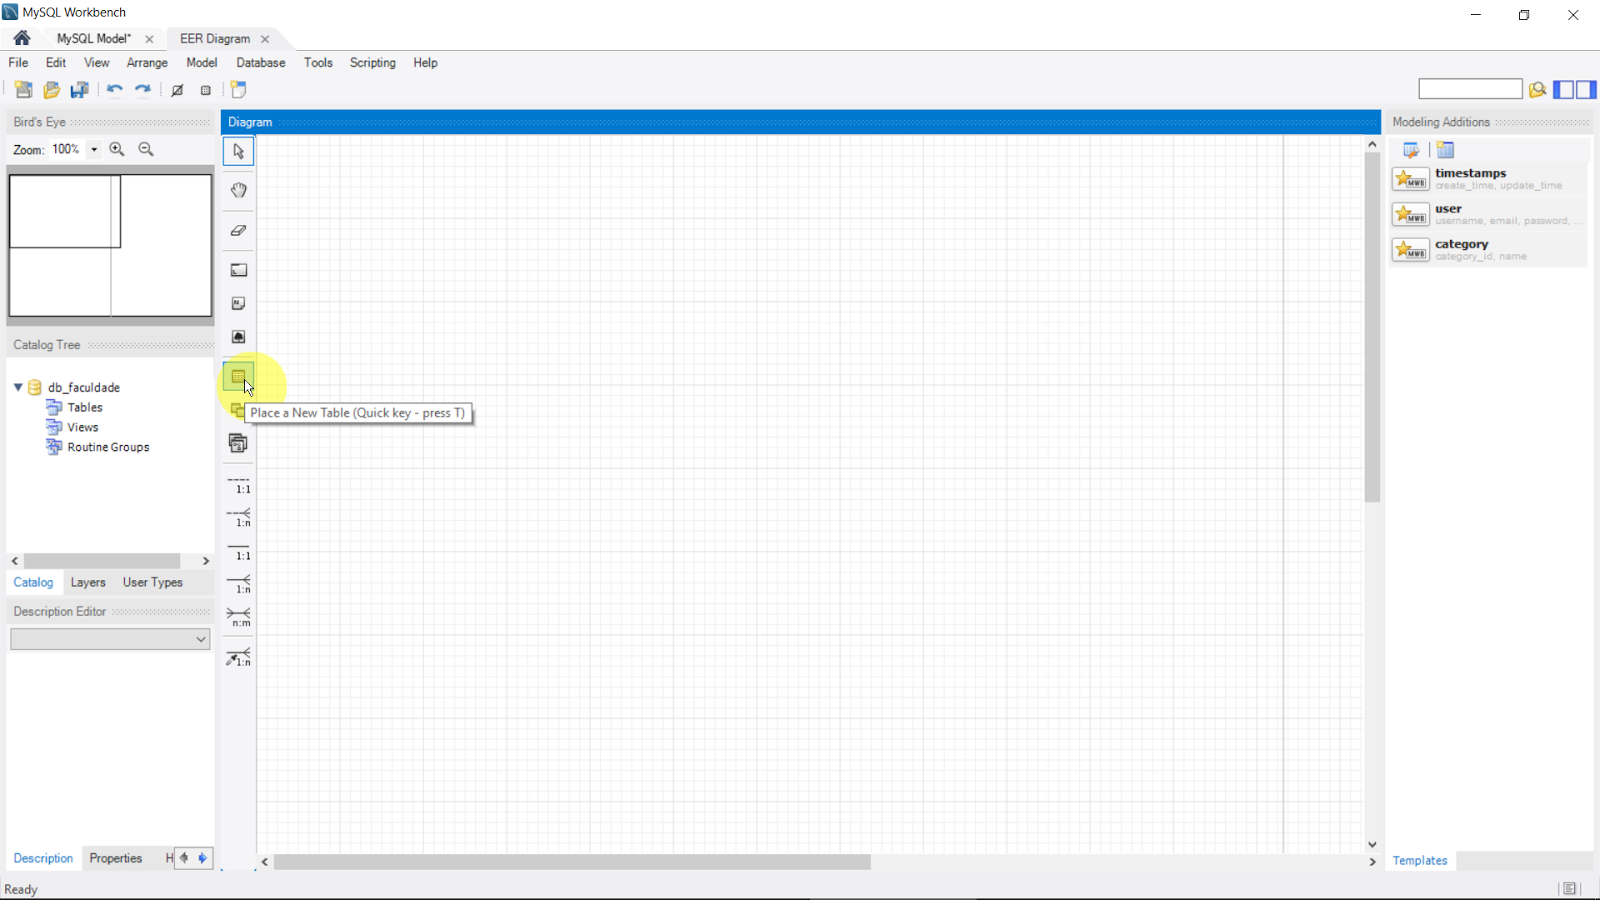Image resolution: width=1600 pixels, height=900 pixels.
Task: Toggle the right sidebar visibility
Action: click(1586, 89)
